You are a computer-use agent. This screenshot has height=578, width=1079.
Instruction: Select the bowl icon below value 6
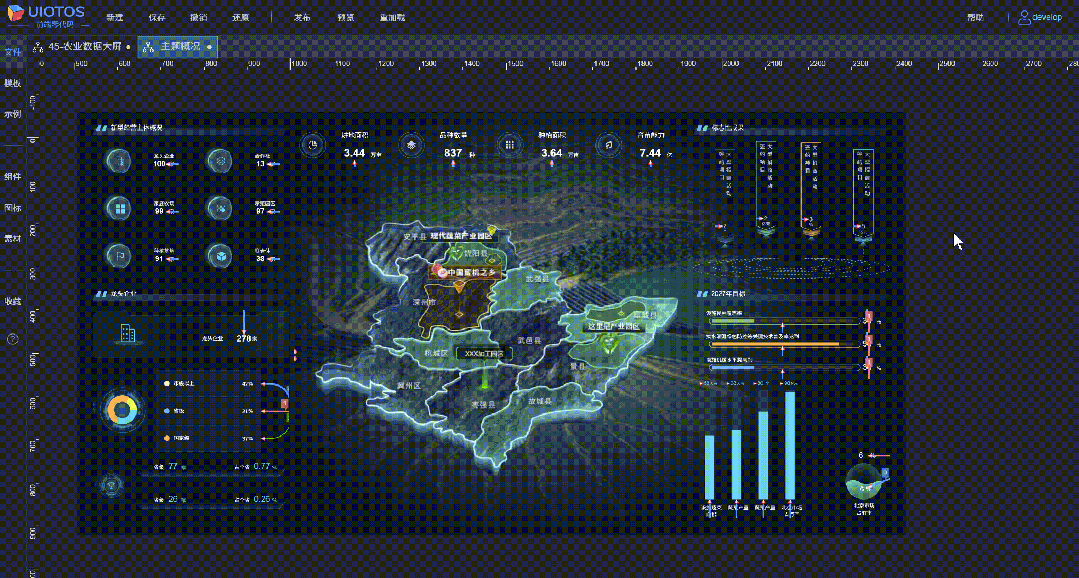point(865,482)
